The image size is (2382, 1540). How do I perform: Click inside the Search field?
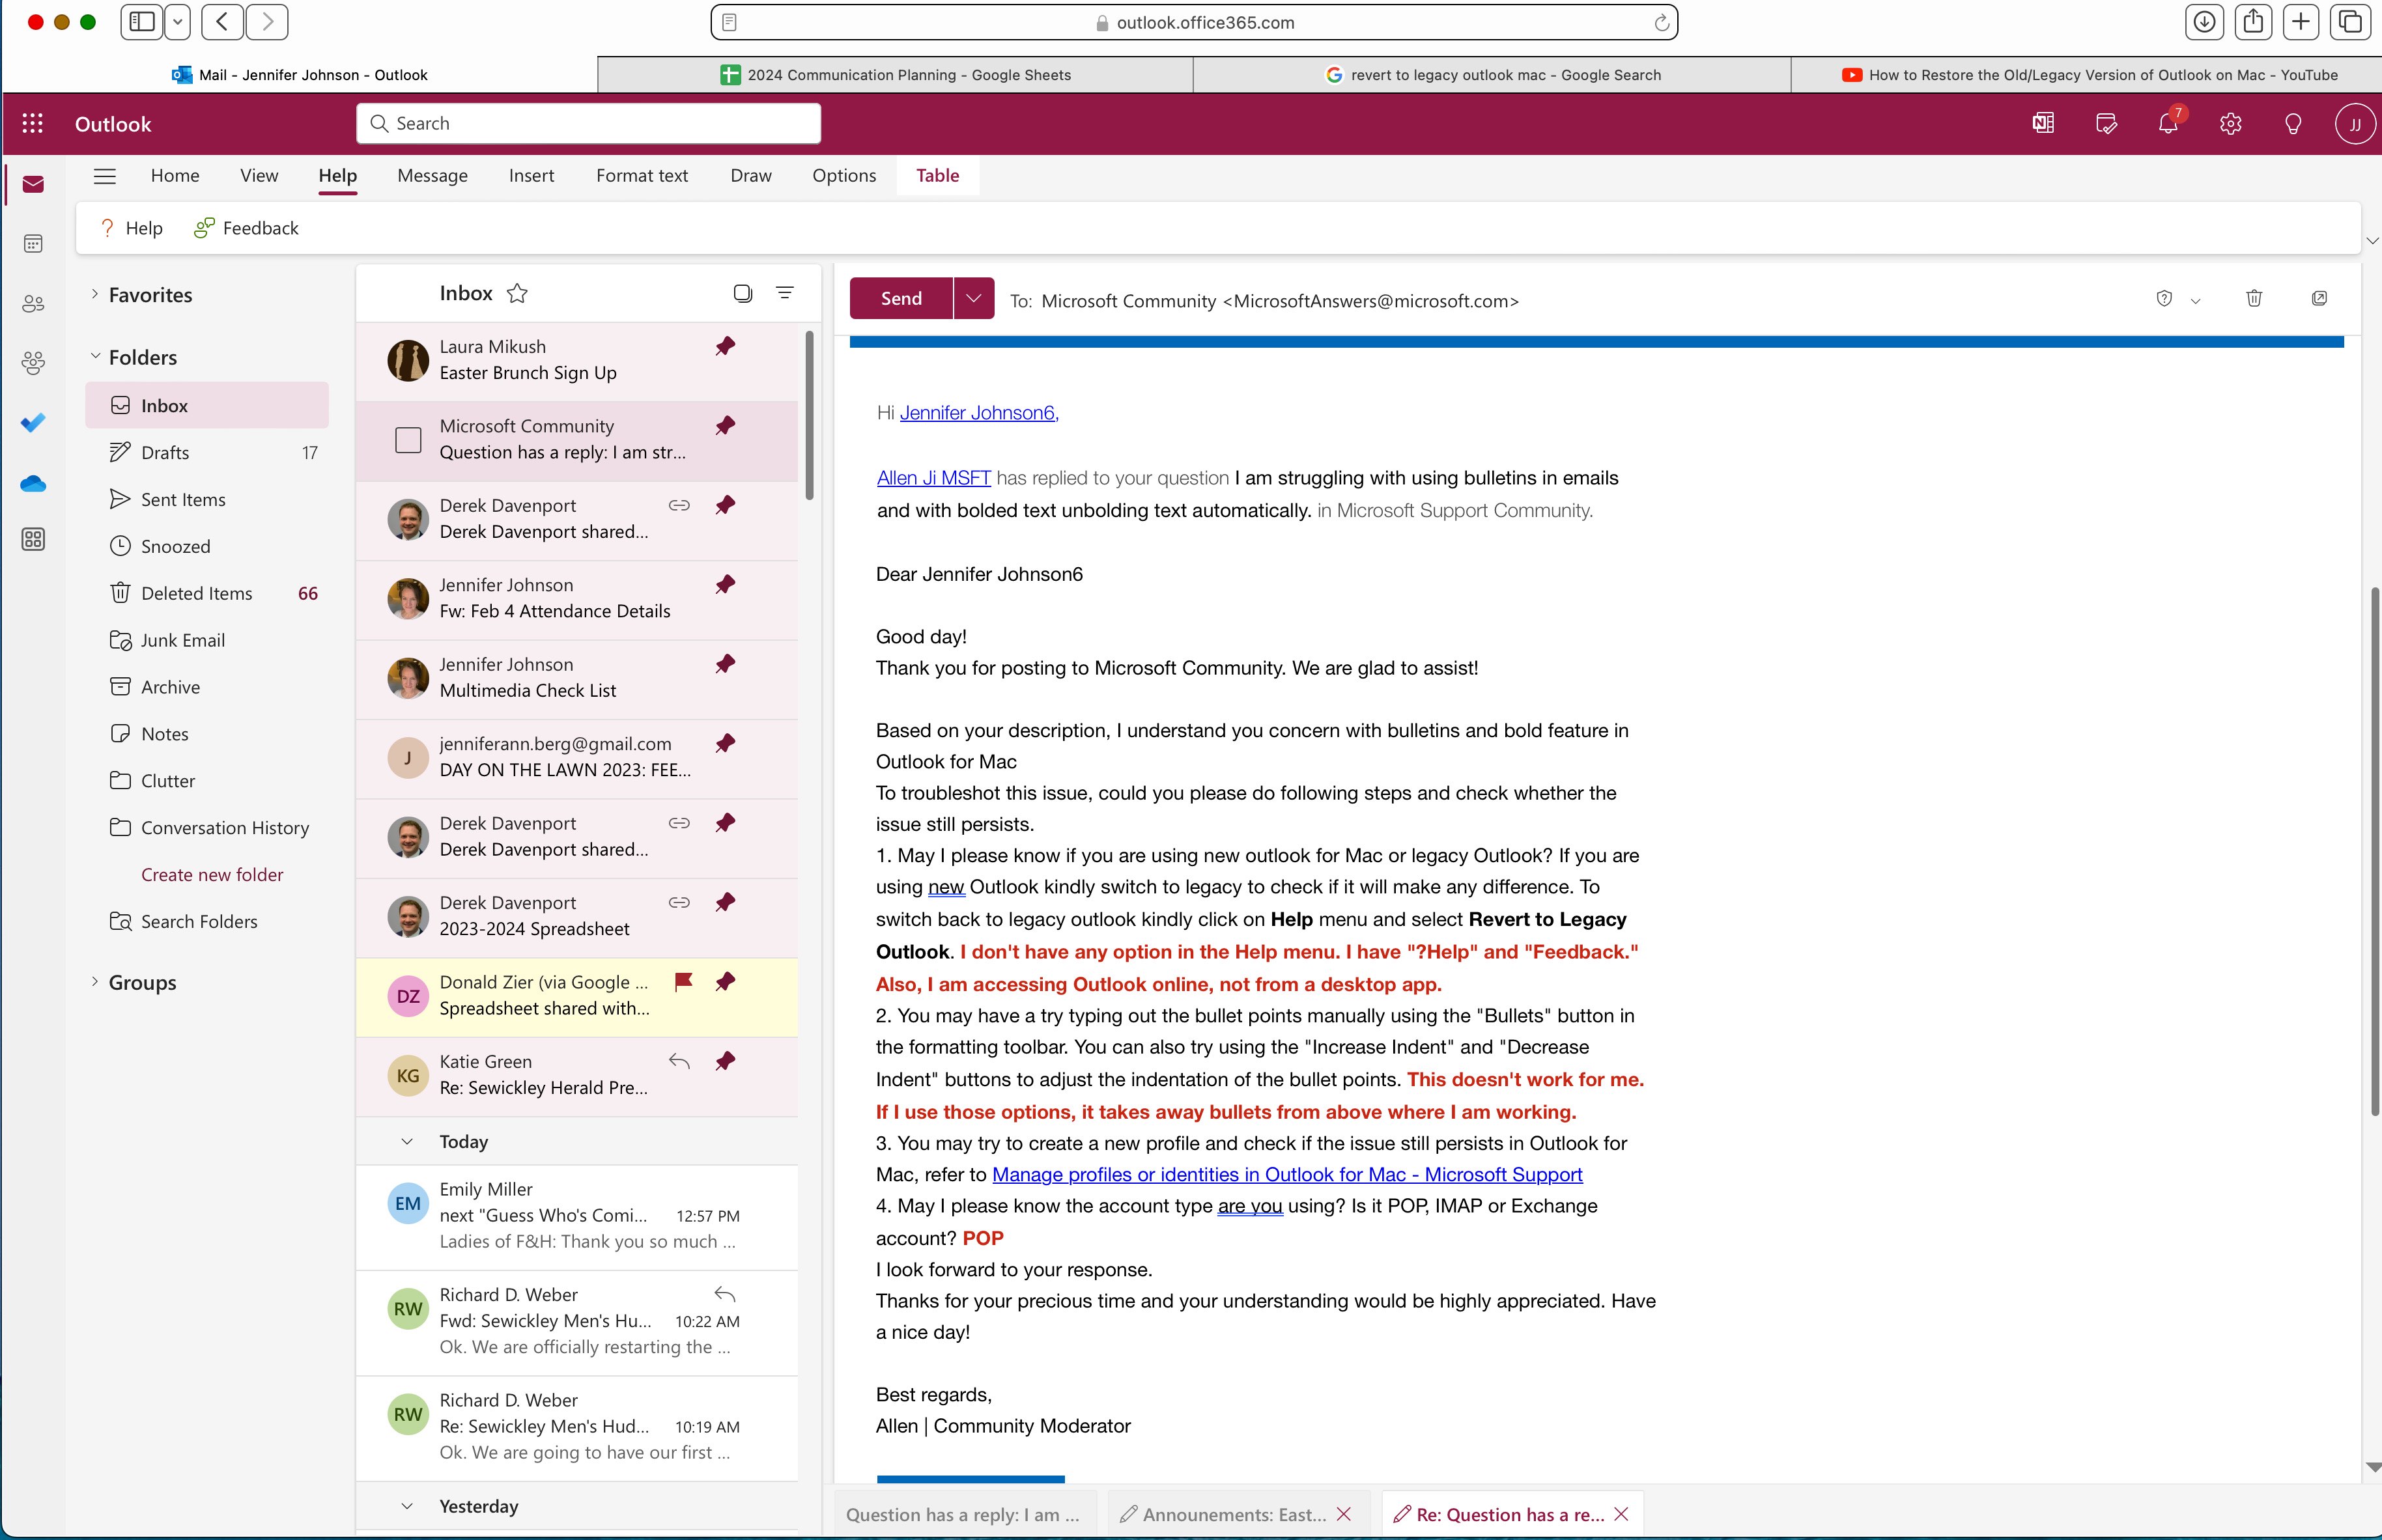[x=588, y=123]
